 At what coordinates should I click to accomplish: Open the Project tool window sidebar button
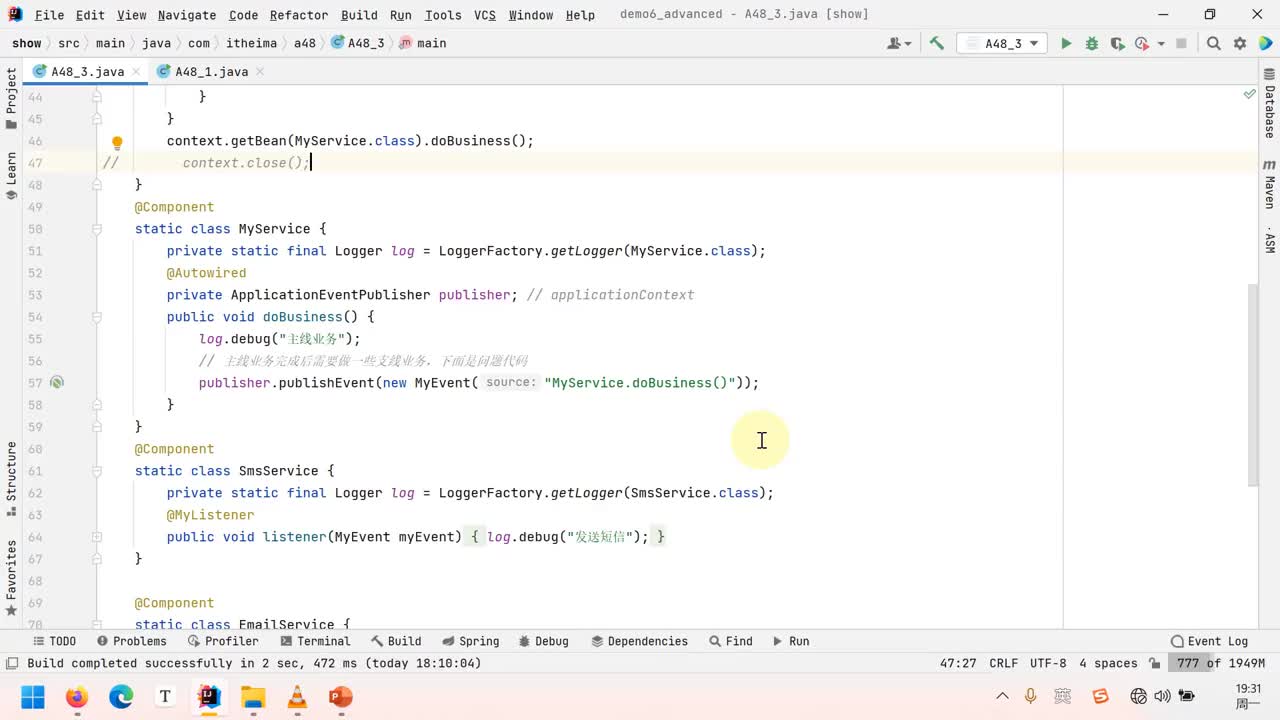[x=11, y=99]
